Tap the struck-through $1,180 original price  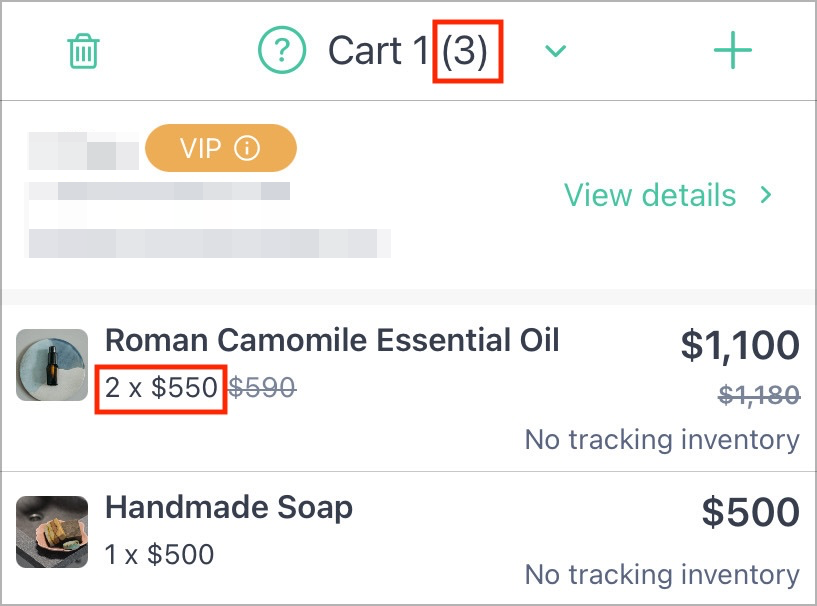point(759,395)
